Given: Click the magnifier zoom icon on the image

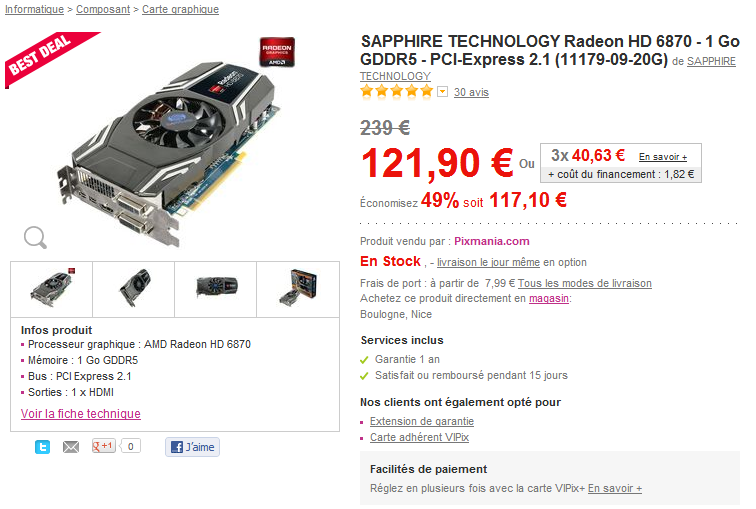Looking at the screenshot, I should point(35,237).
